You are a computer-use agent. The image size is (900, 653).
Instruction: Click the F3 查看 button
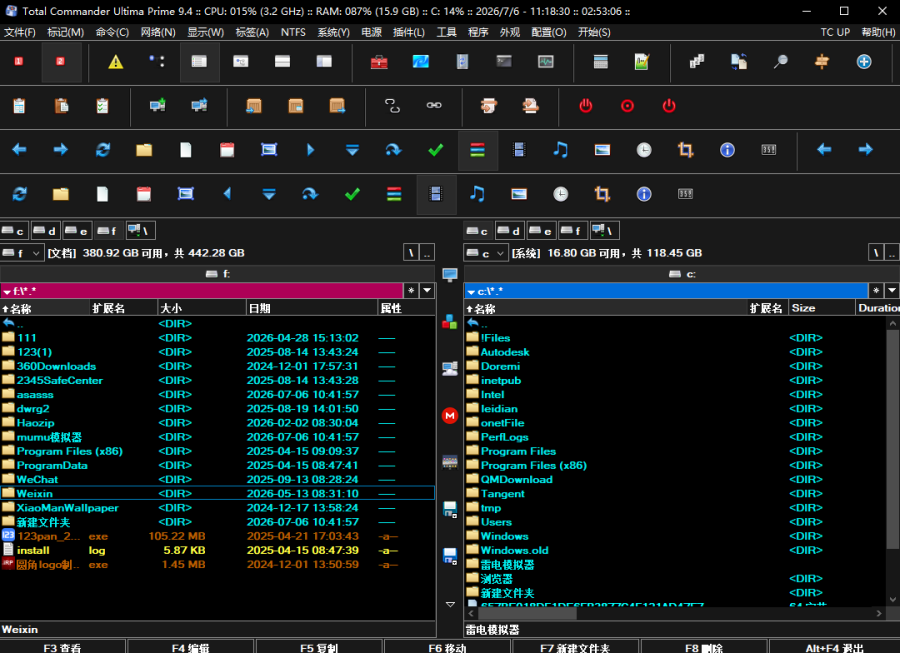point(62,647)
